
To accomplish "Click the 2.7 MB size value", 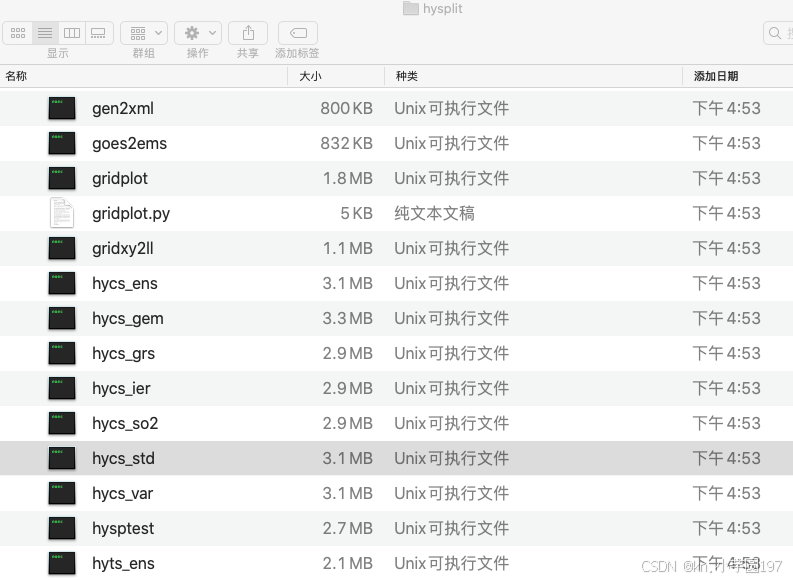I will click(x=348, y=528).
